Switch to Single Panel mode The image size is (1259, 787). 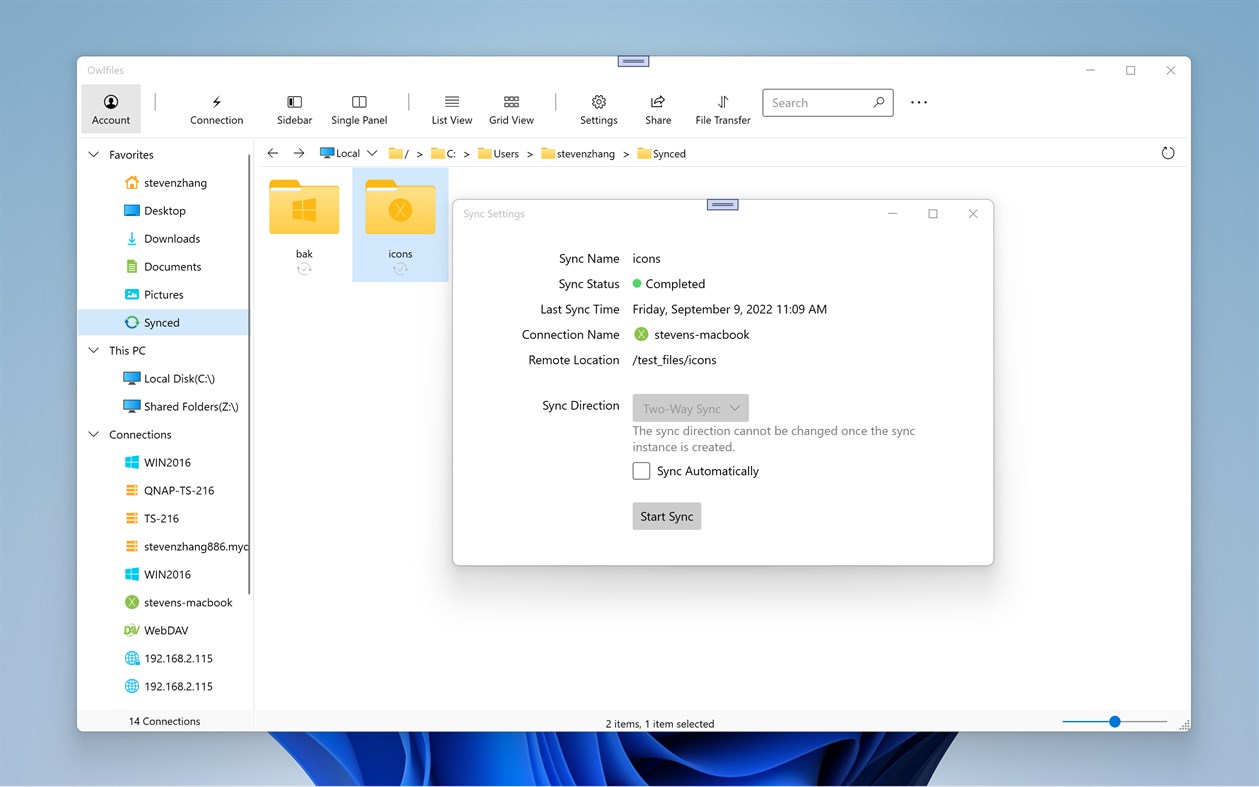(x=358, y=108)
